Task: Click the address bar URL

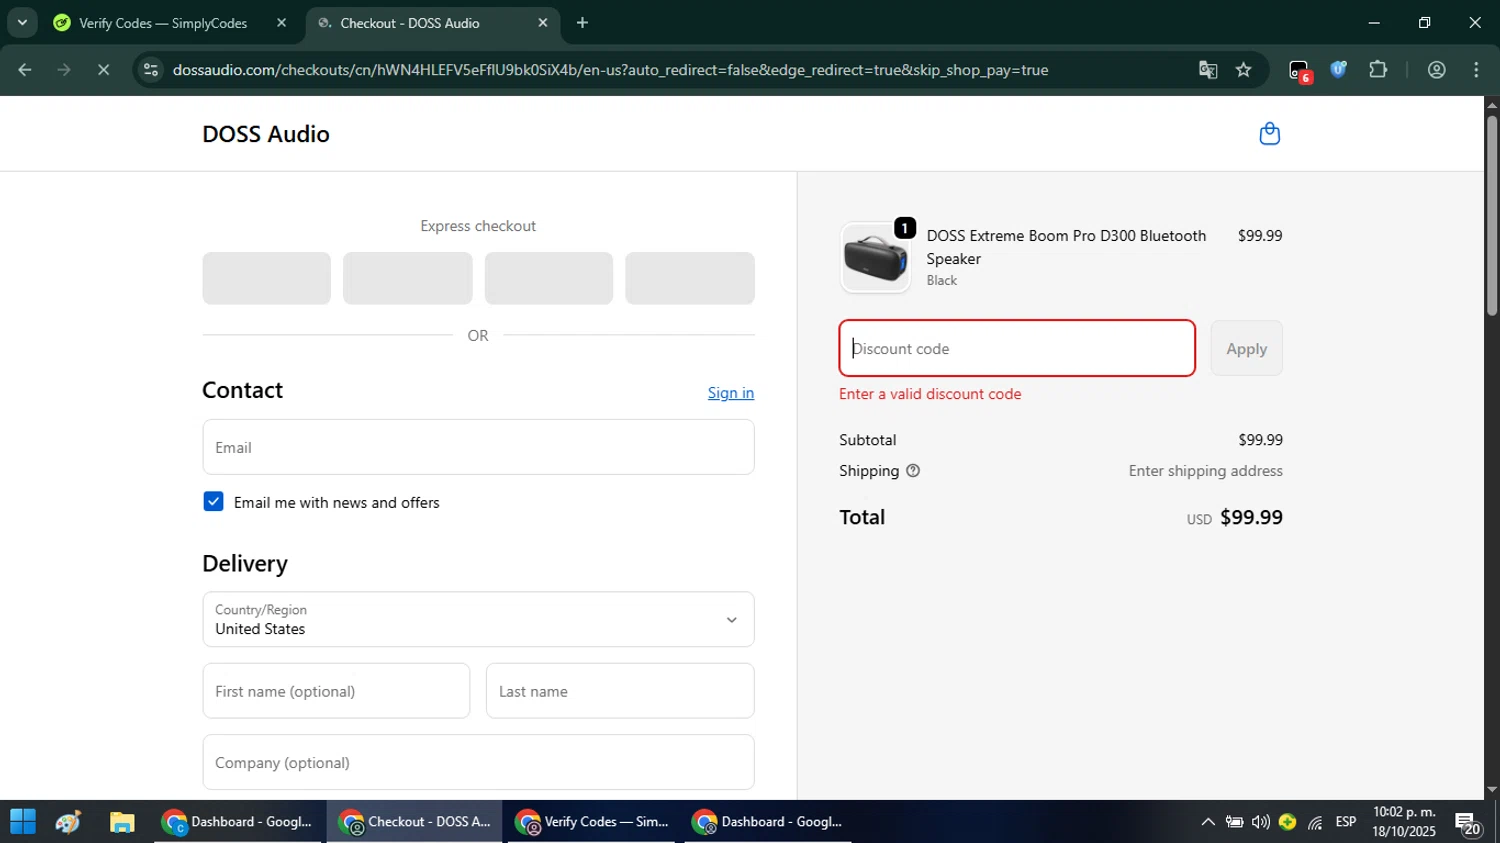Action: (x=610, y=70)
